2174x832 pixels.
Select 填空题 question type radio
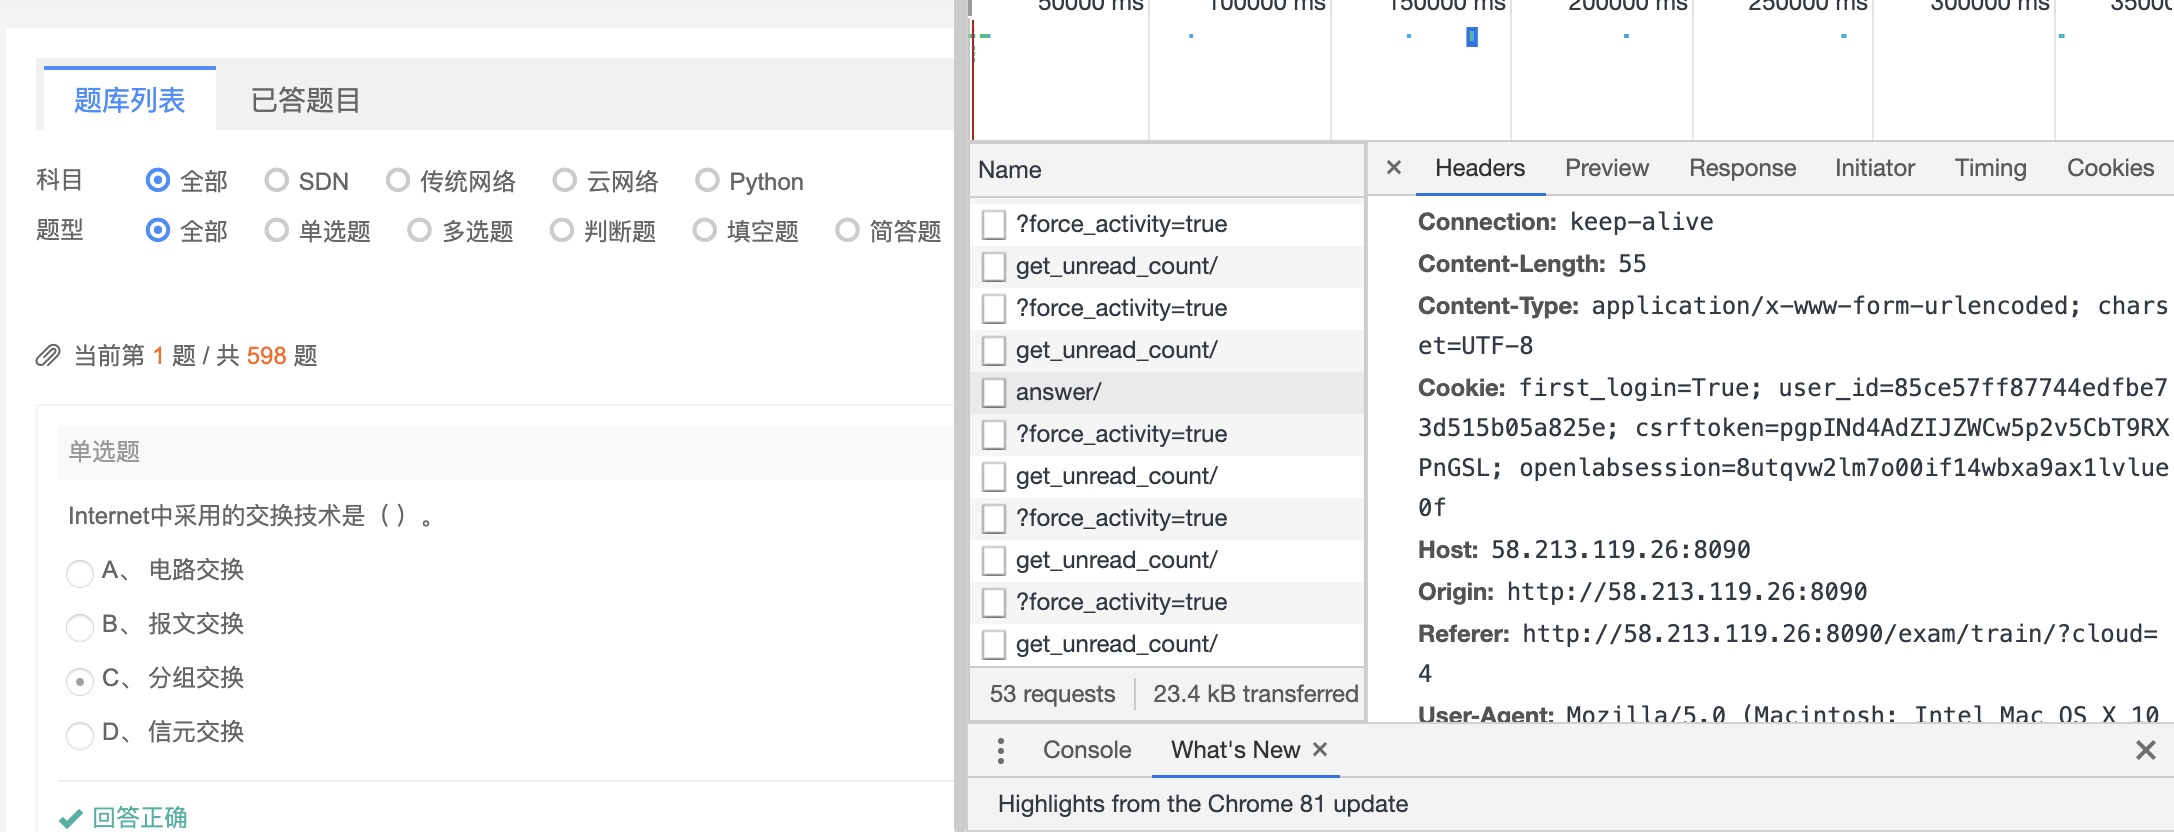(705, 230)
